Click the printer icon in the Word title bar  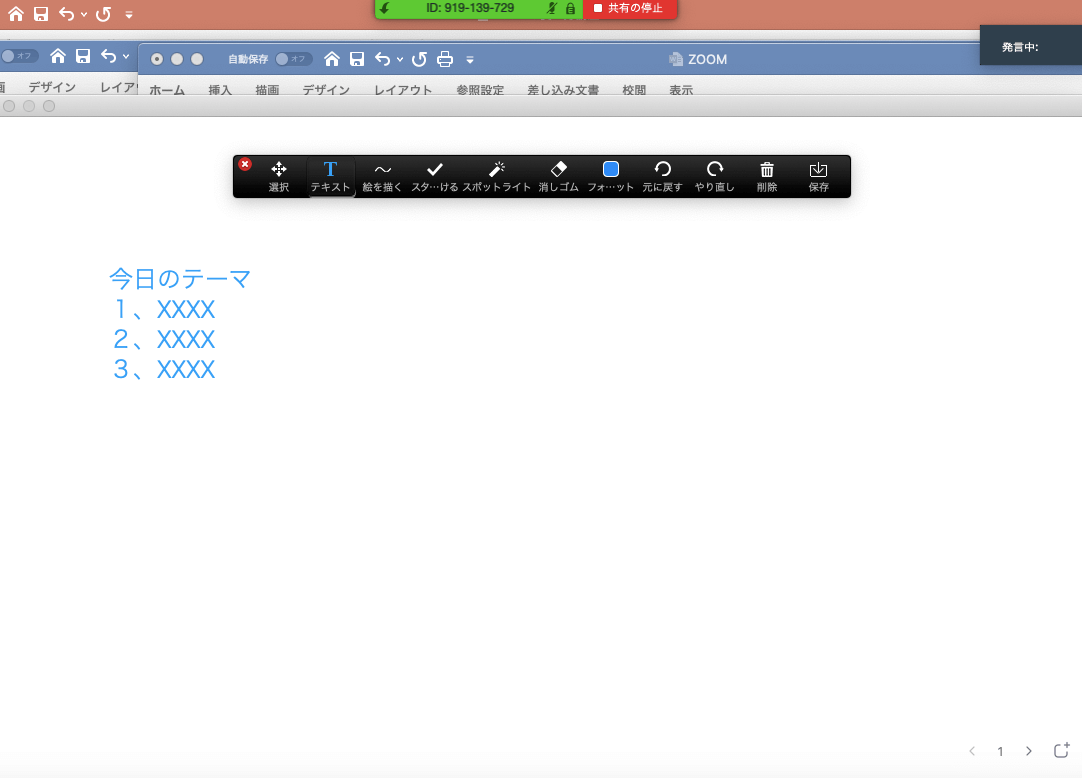(445, 59)
